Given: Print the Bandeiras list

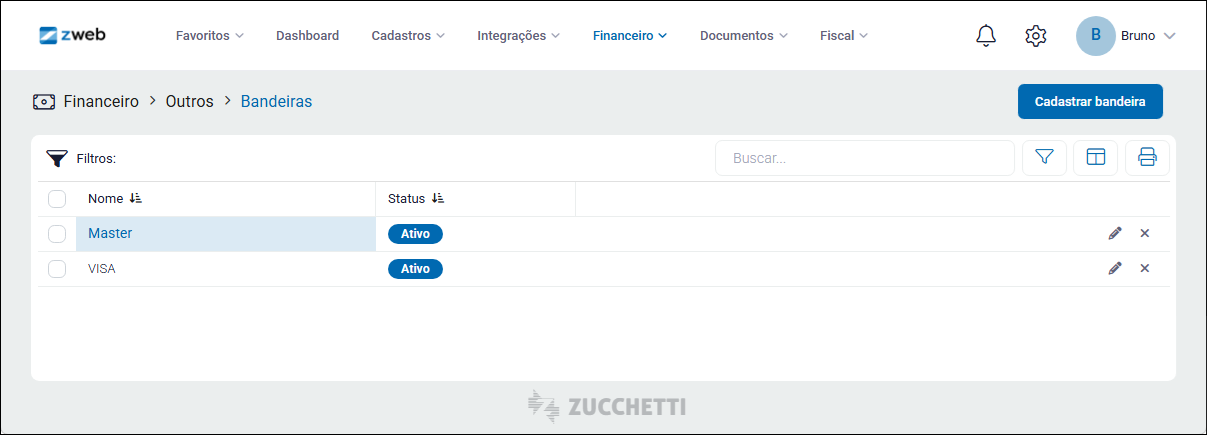Looking at the screenshot, I should pyautogui.click(x=1147, y=158).
